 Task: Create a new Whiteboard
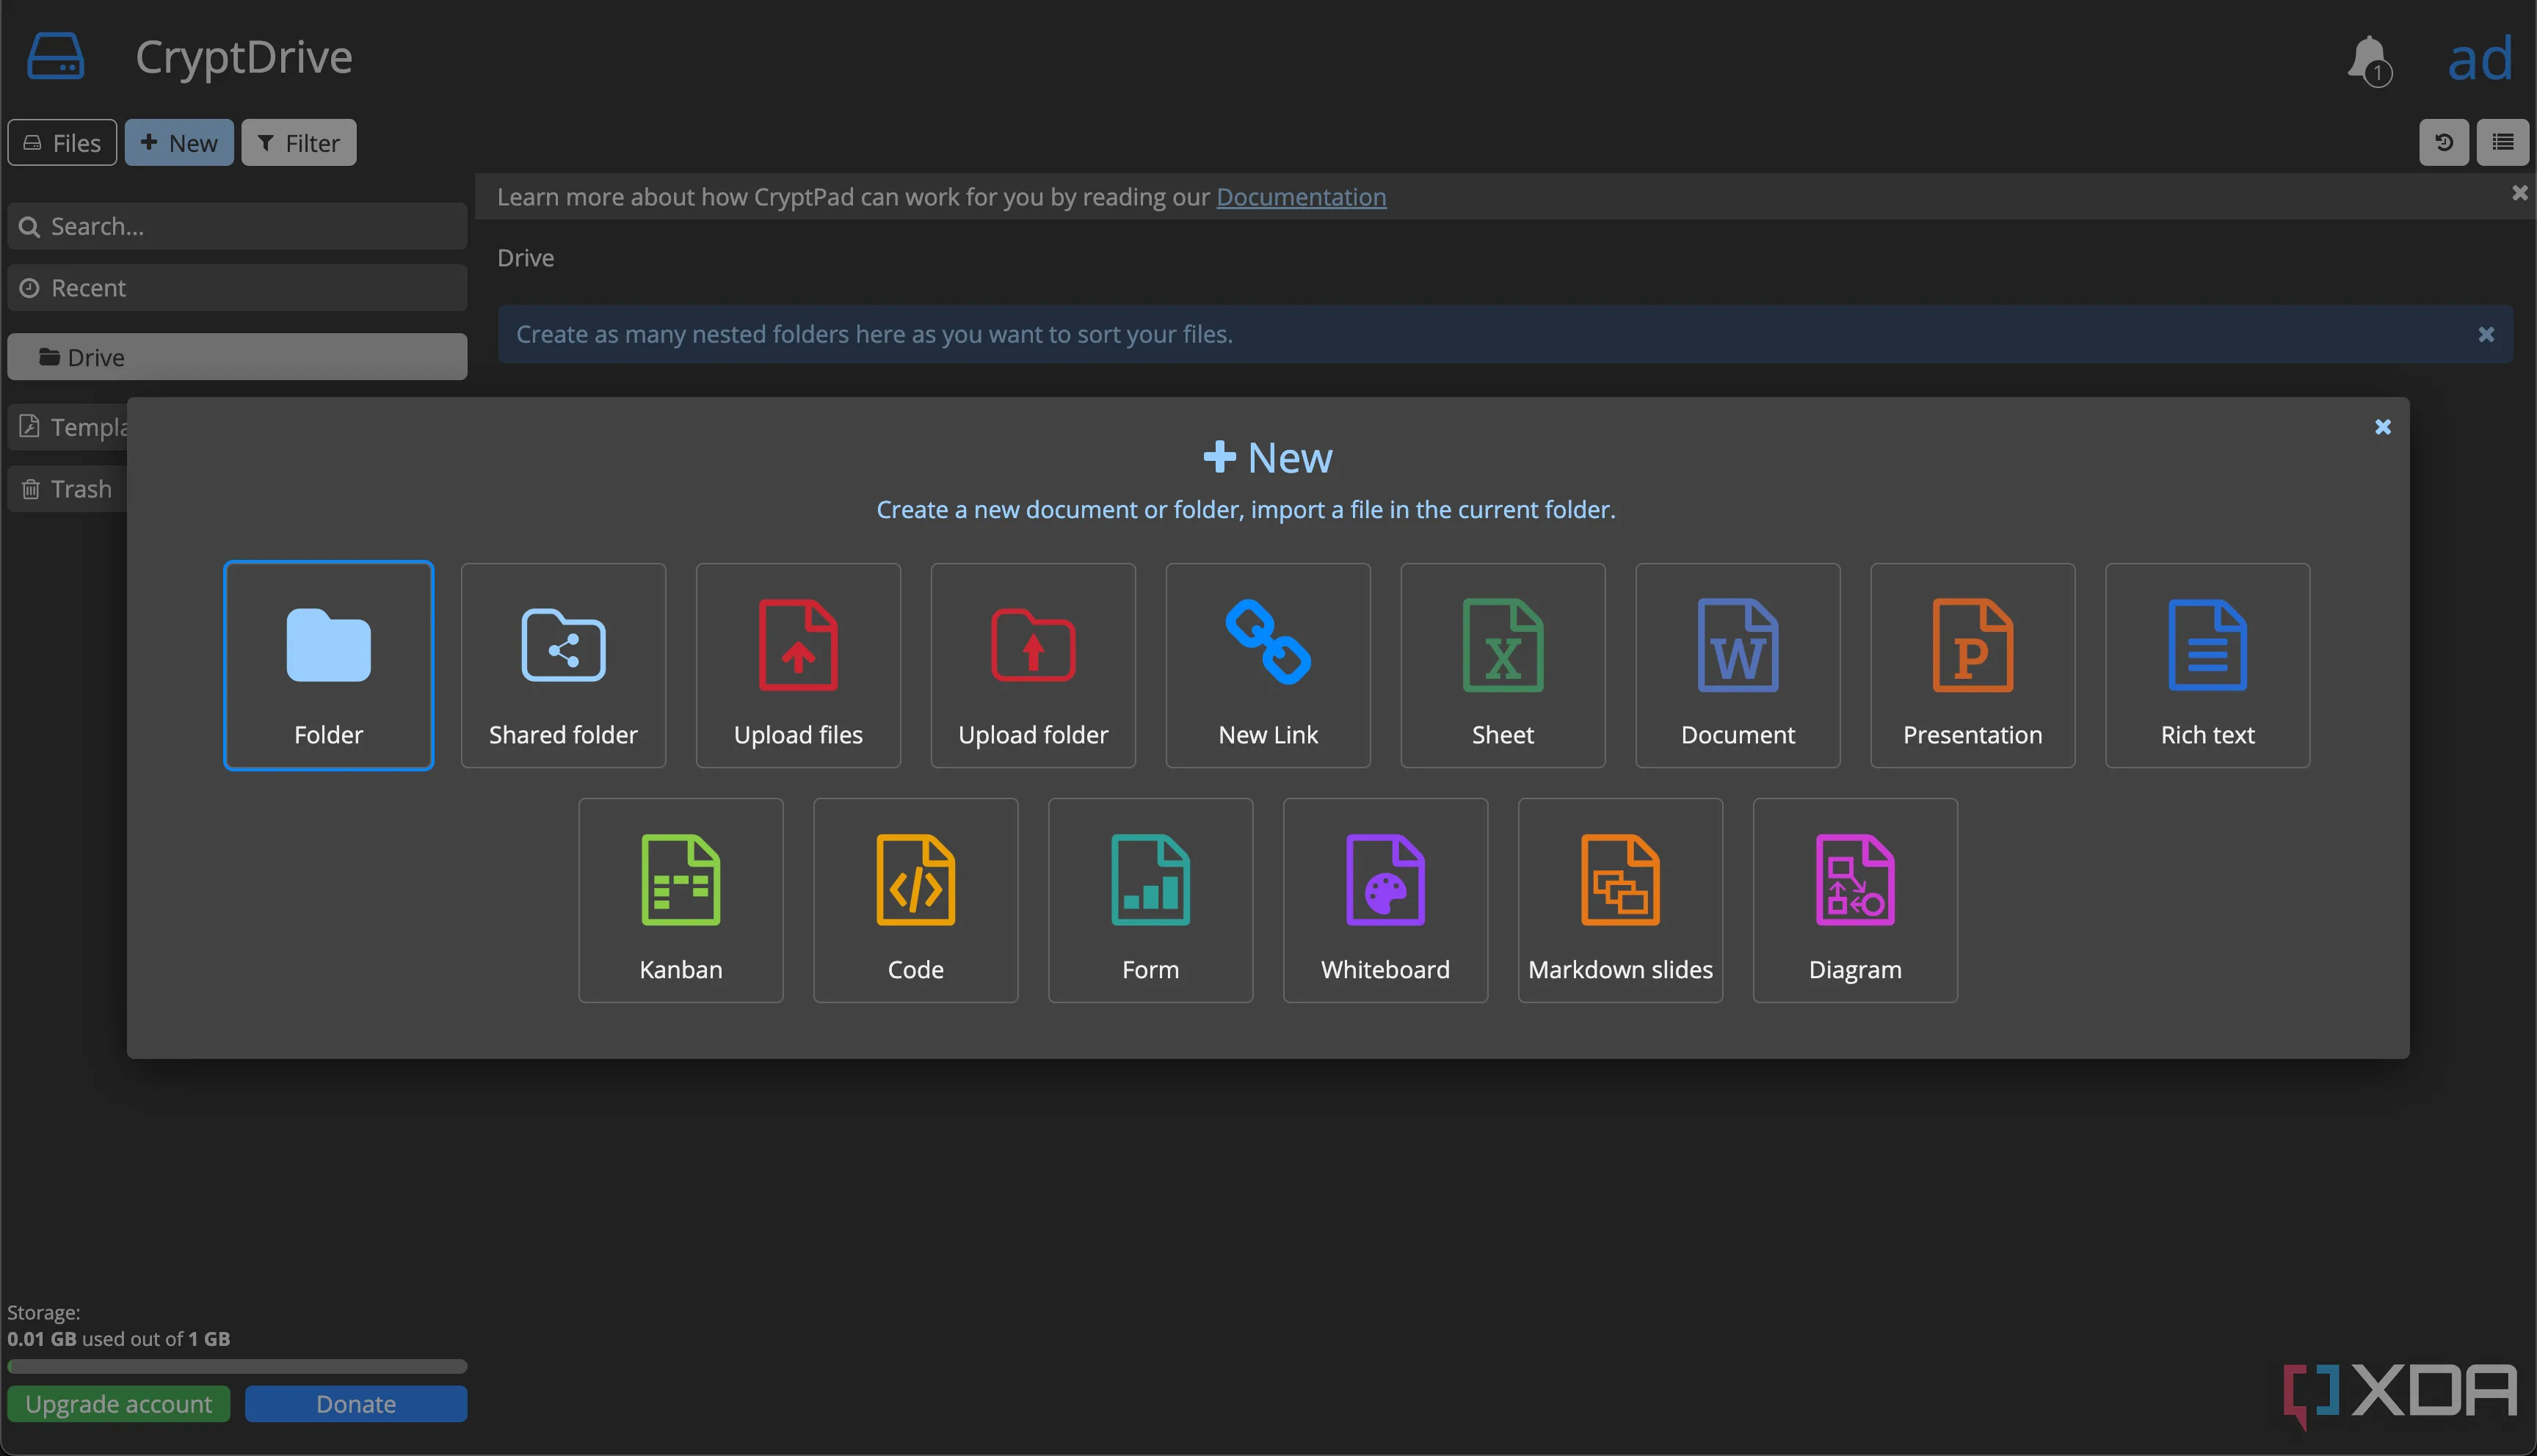click(x=1386, y=900)
